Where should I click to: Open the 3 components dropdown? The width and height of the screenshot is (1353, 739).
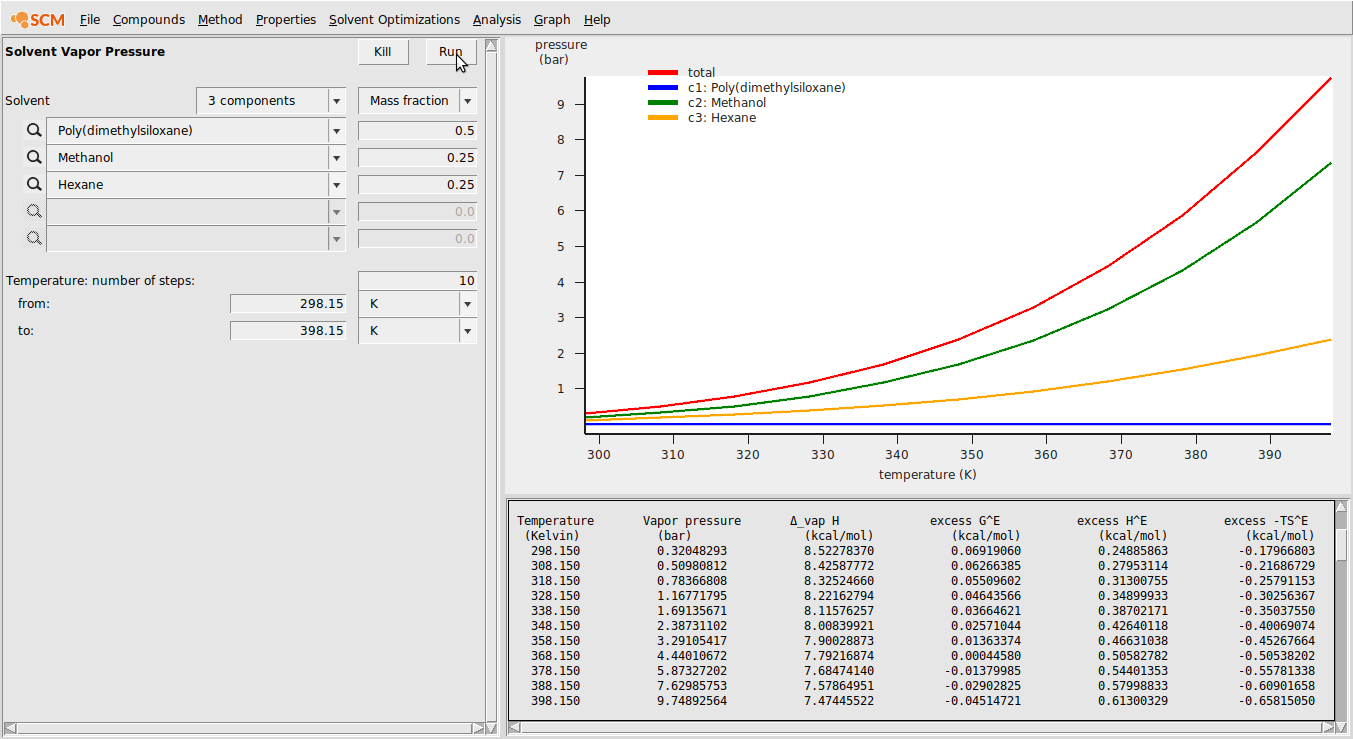[271, 101]
